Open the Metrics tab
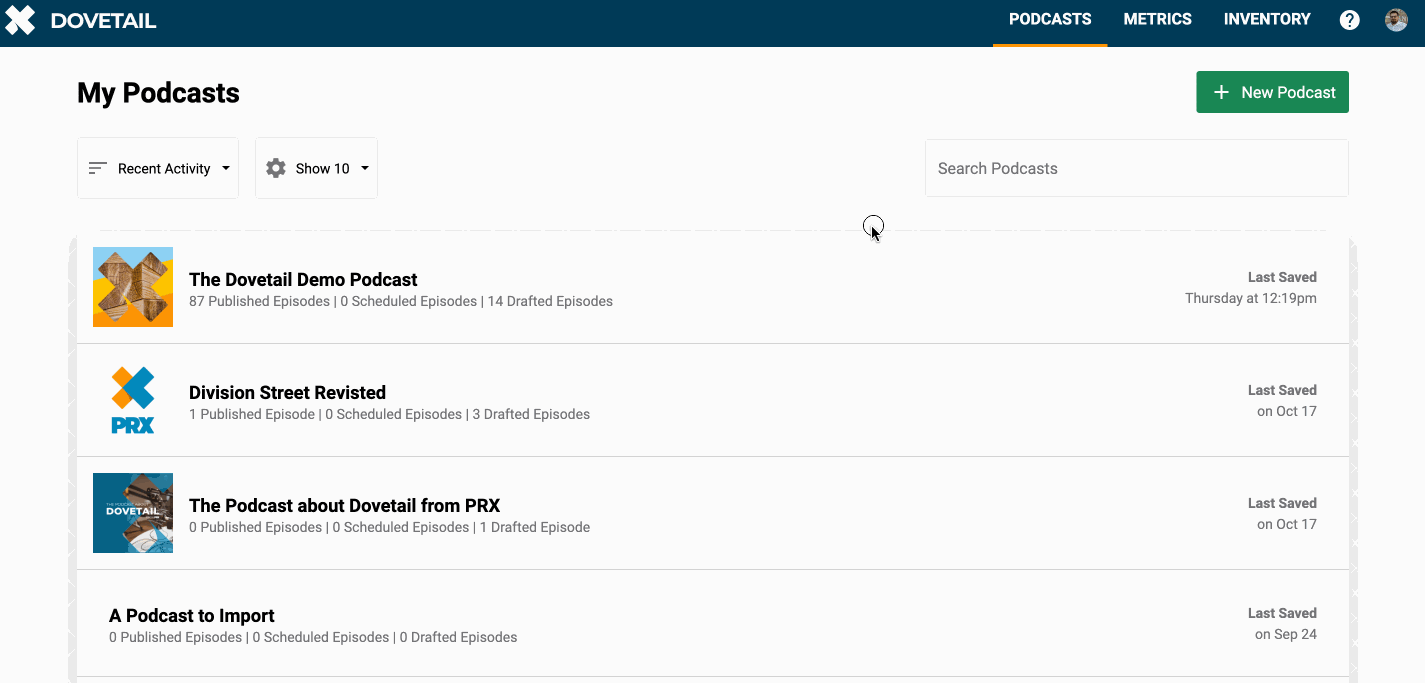 [x=1157, y=19]
